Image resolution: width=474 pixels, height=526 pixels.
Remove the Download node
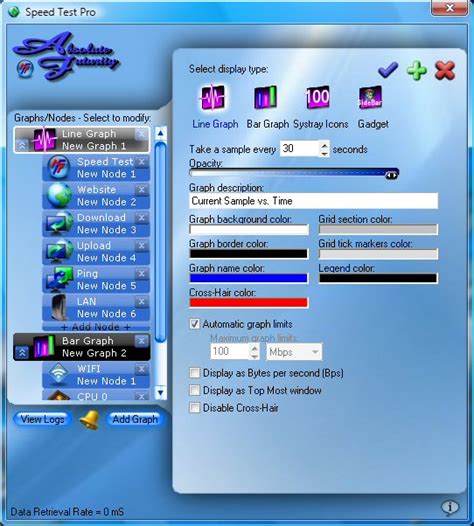(142, 217)
